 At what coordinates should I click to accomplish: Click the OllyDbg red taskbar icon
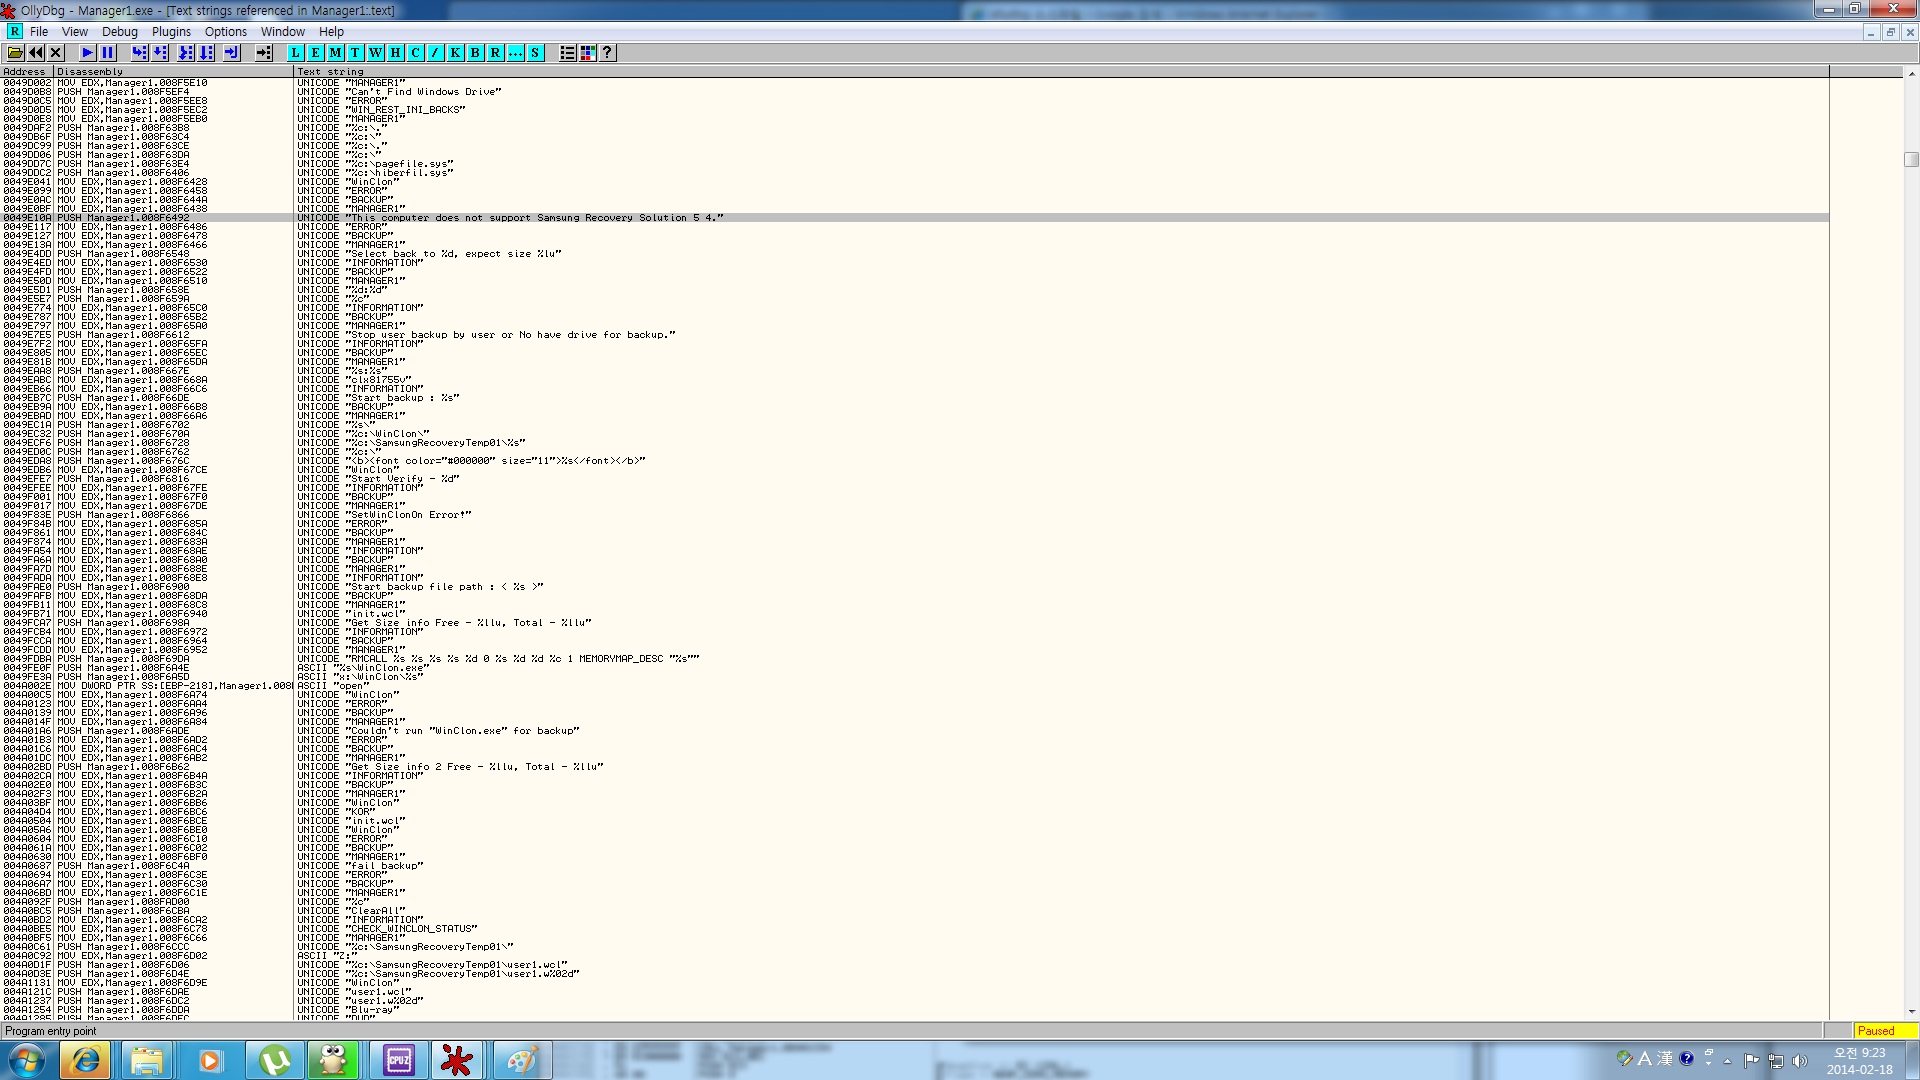click(458, 1060)
